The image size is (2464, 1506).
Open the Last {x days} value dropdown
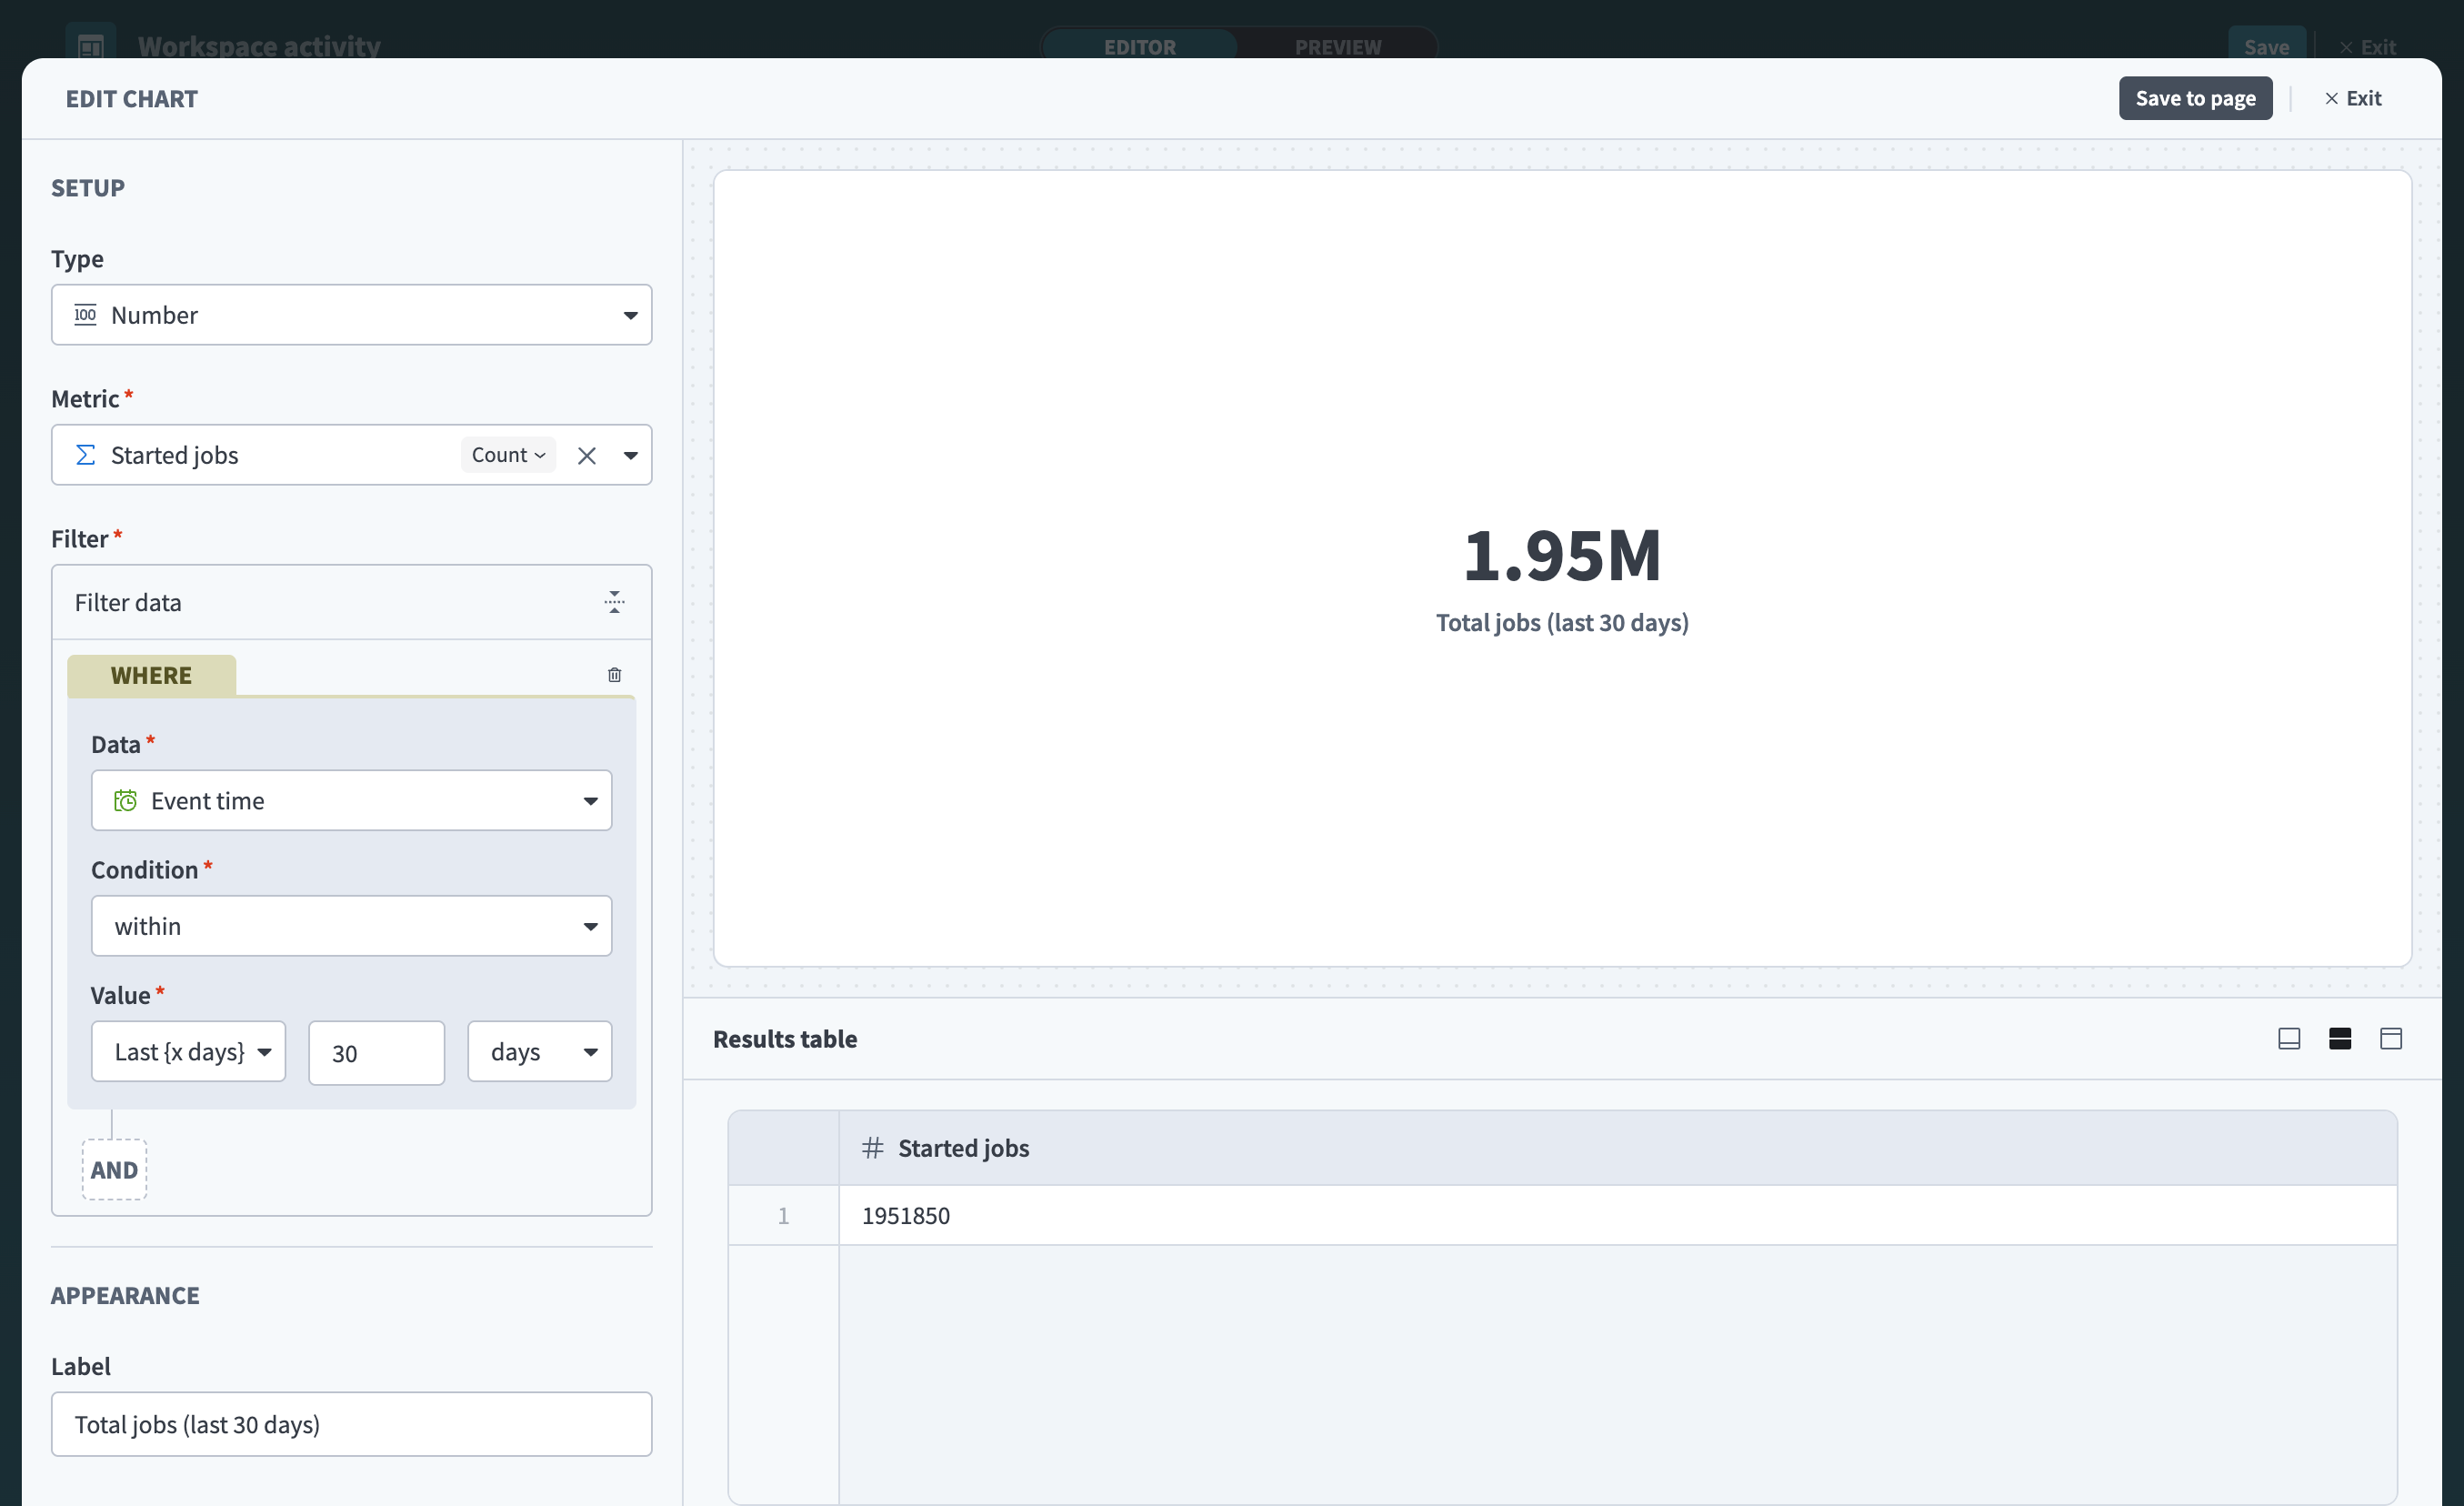[188, 1052]
